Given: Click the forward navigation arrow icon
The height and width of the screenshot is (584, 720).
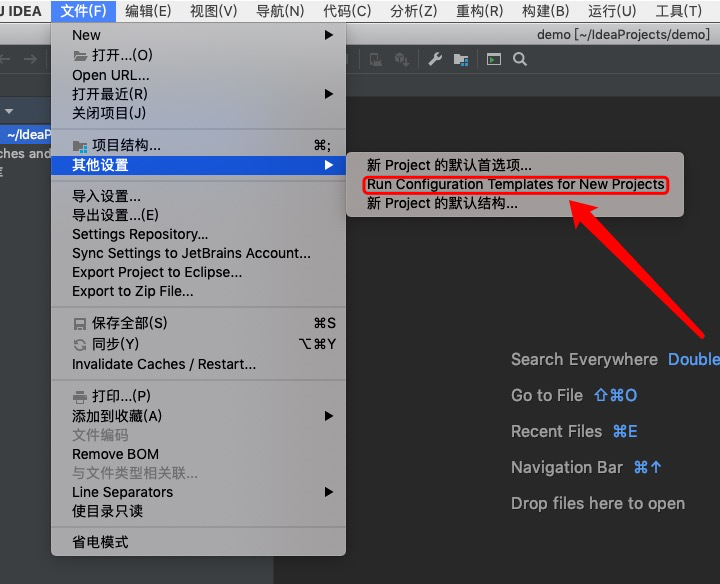Looking at the screenshot, I should (x=31, y=59).
